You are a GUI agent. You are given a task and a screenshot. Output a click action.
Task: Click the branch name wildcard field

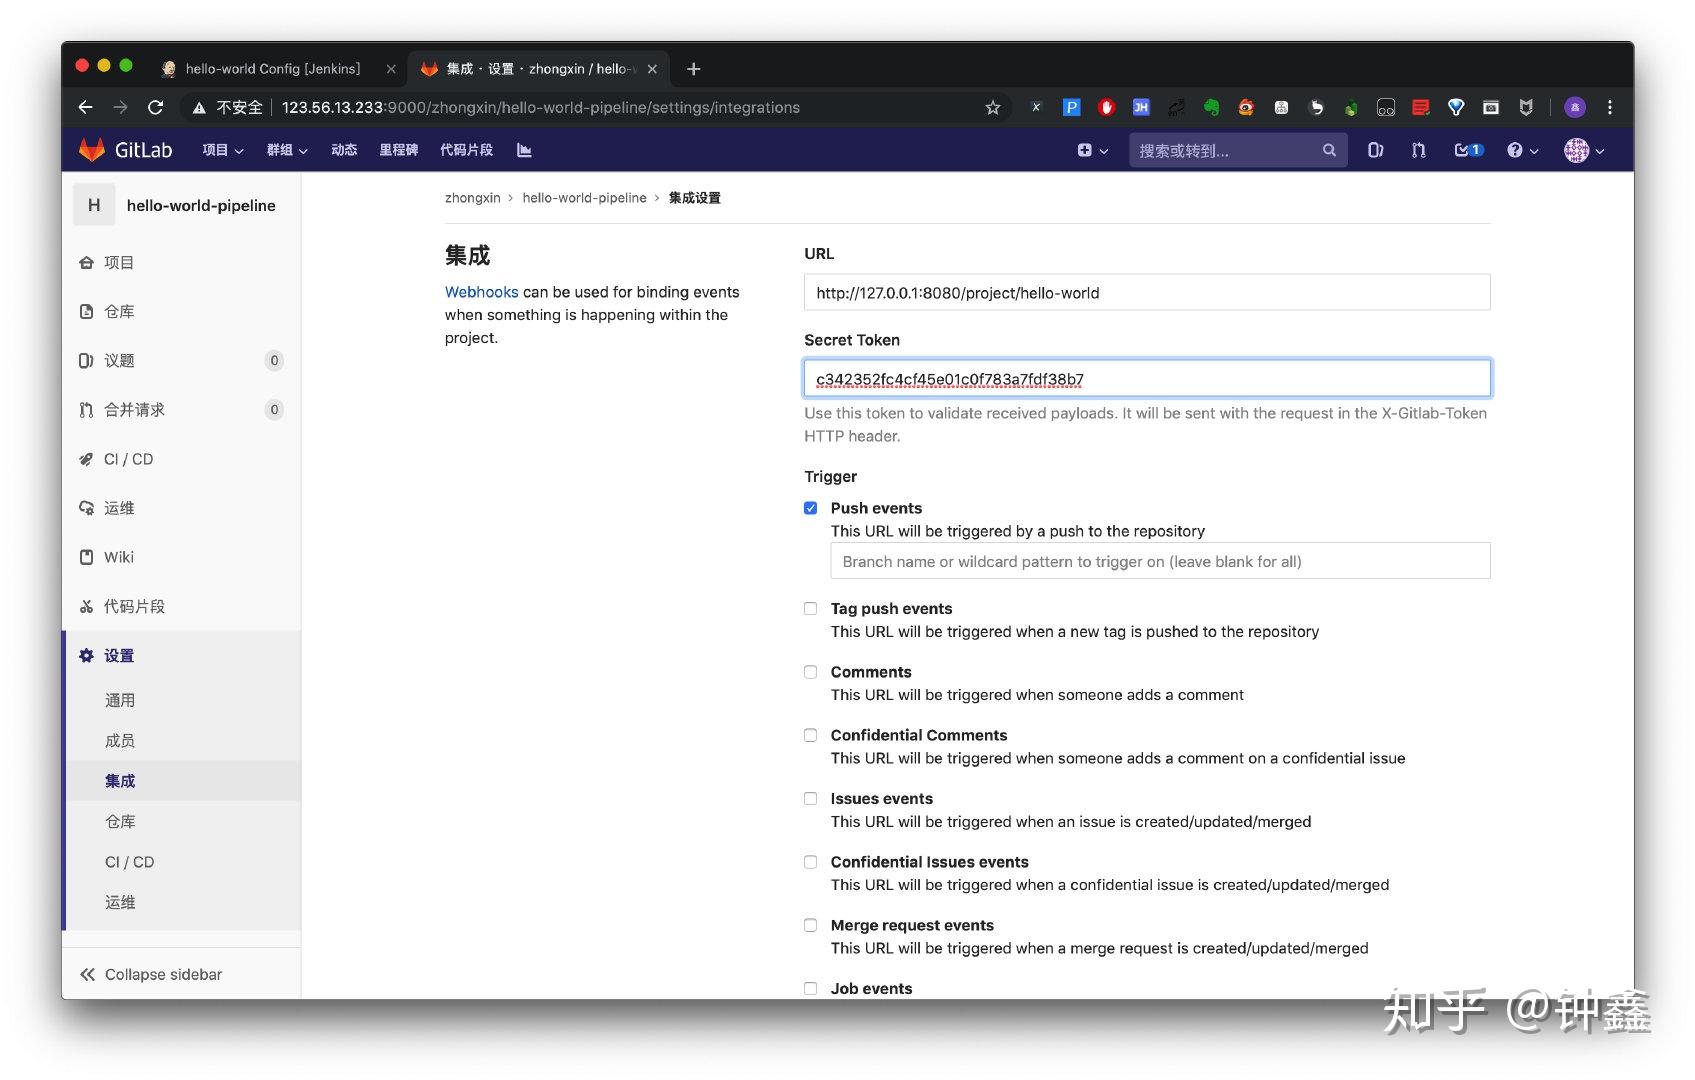pyautogui.click(x=1160, y=561)
